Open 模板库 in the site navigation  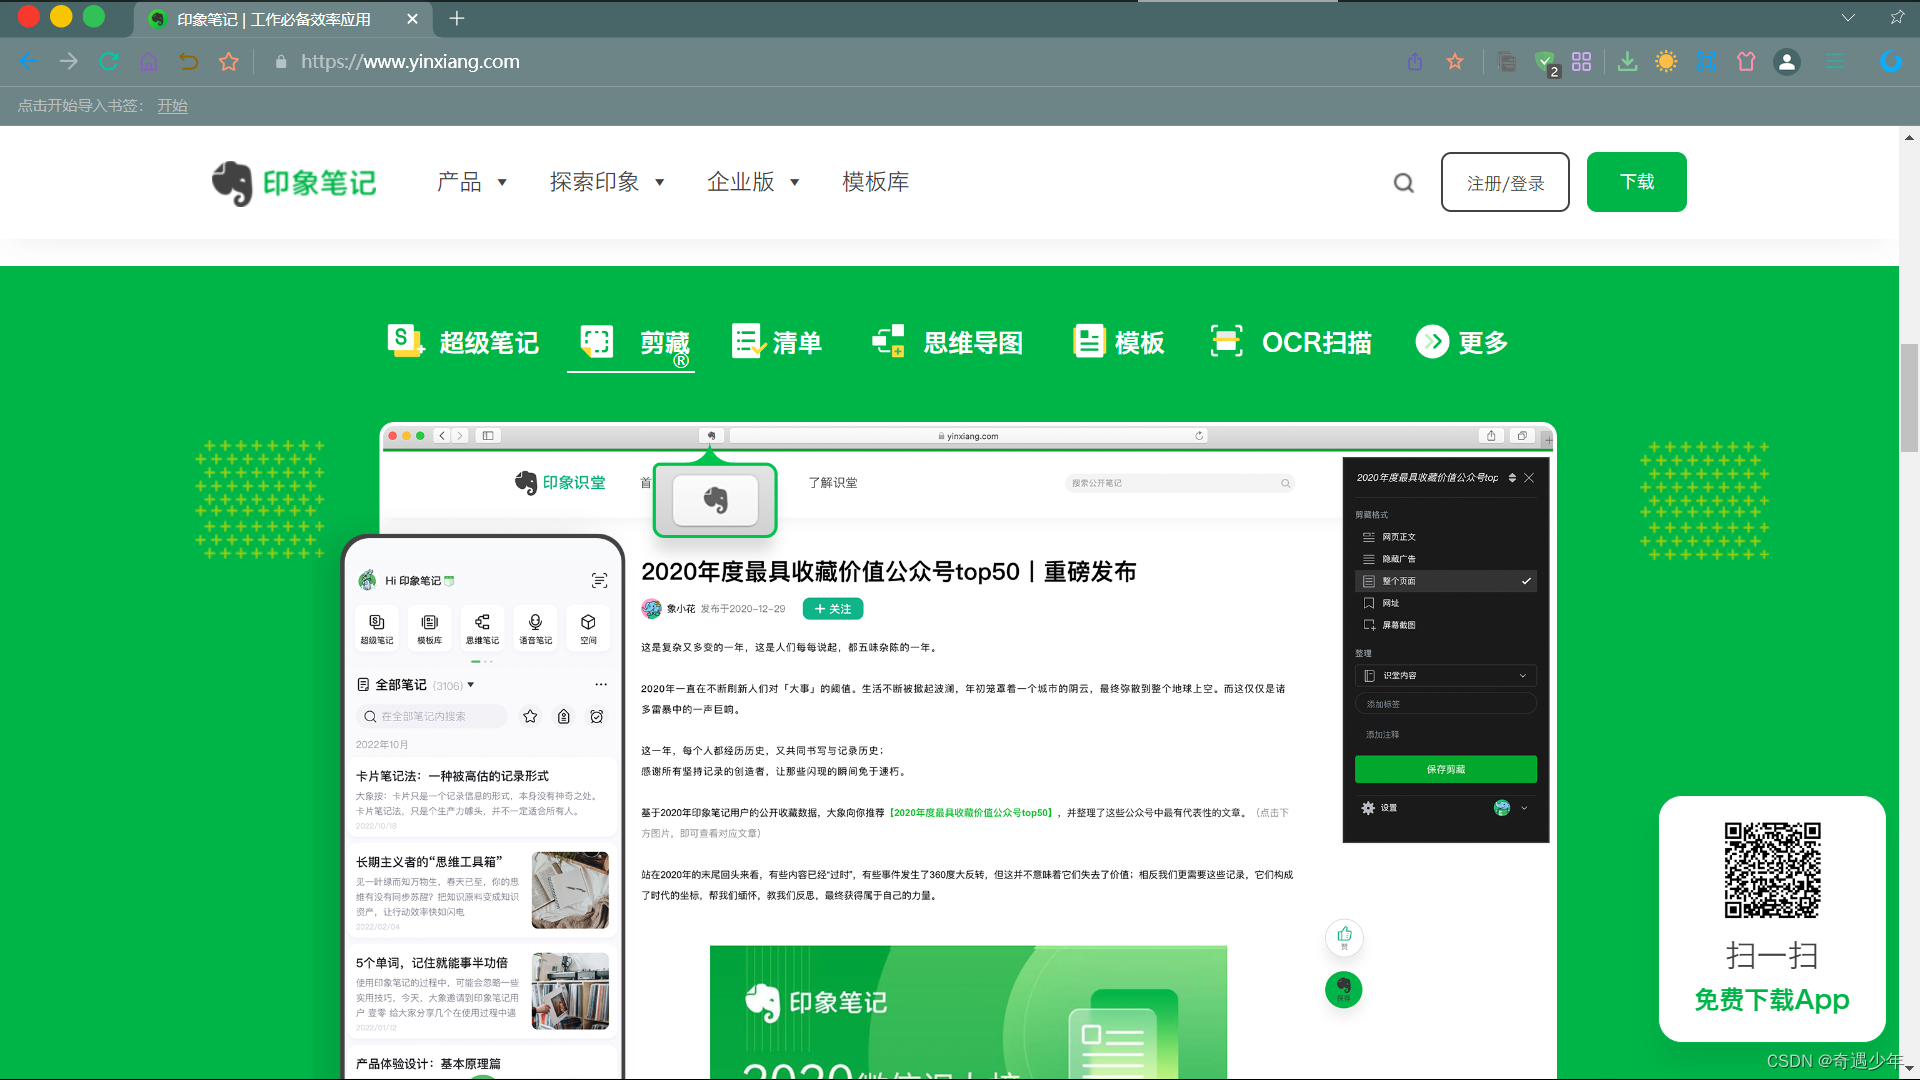click(876, 182)
